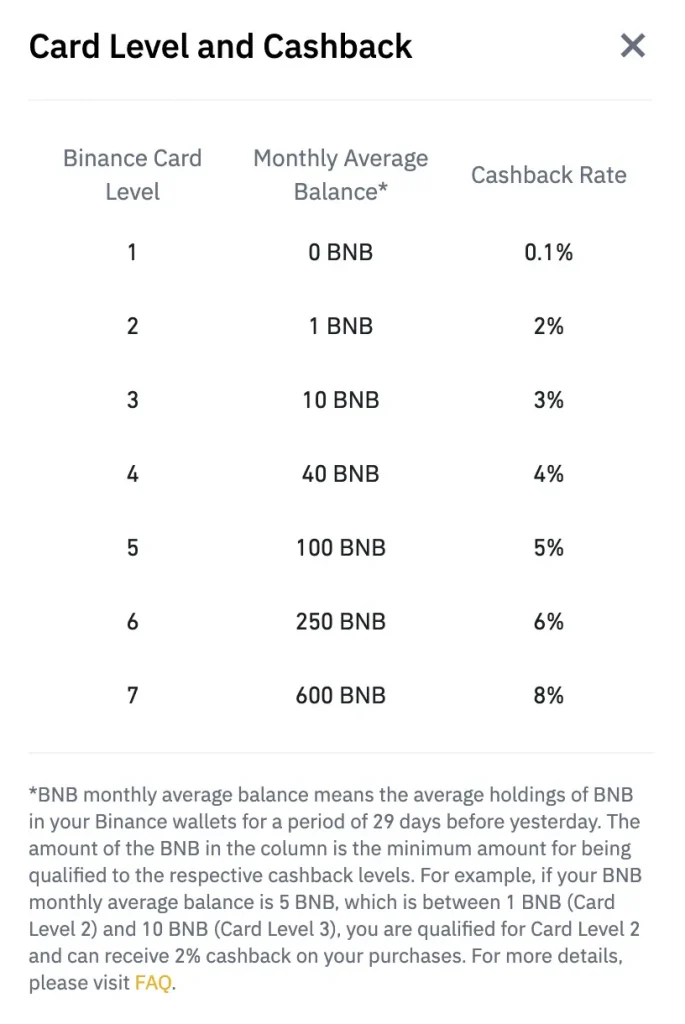685x1024 pixels.
Task: Click the Card Level and Cashback title
Action: click(220, 46)
